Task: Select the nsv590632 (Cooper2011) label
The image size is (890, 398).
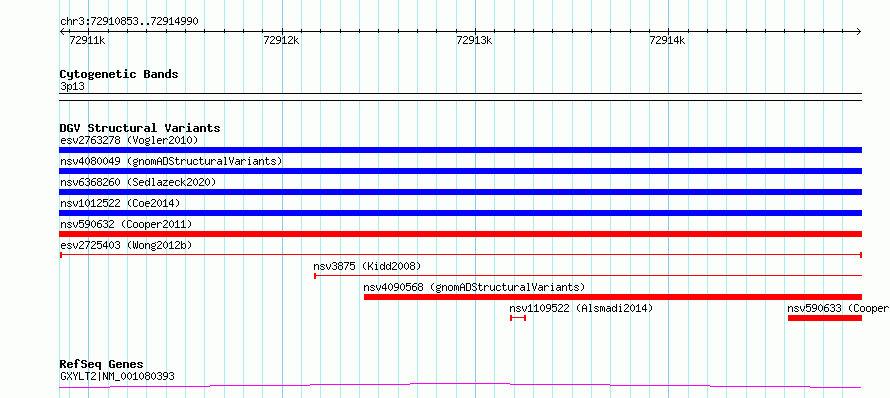Action: coord(126,225)
